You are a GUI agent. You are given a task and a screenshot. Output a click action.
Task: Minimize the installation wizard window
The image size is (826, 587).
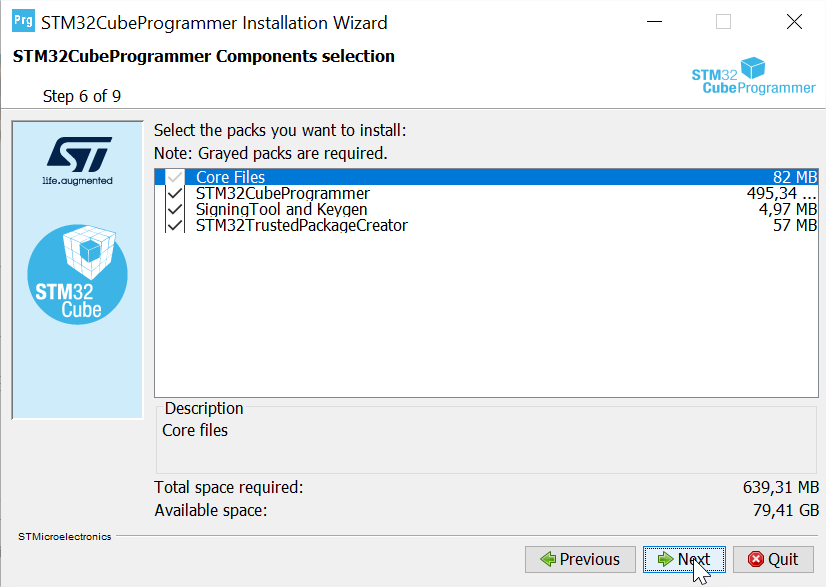654,22
